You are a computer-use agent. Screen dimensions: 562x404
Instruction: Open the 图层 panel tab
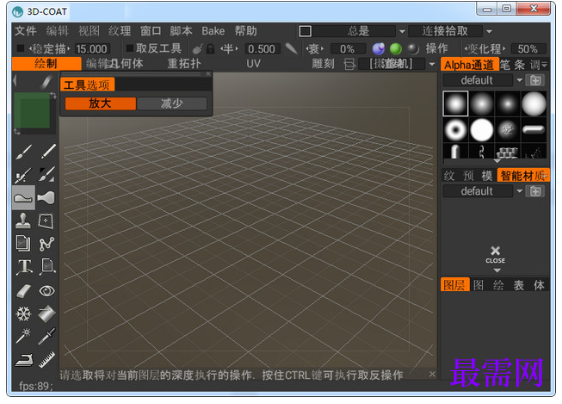point(454,285)
